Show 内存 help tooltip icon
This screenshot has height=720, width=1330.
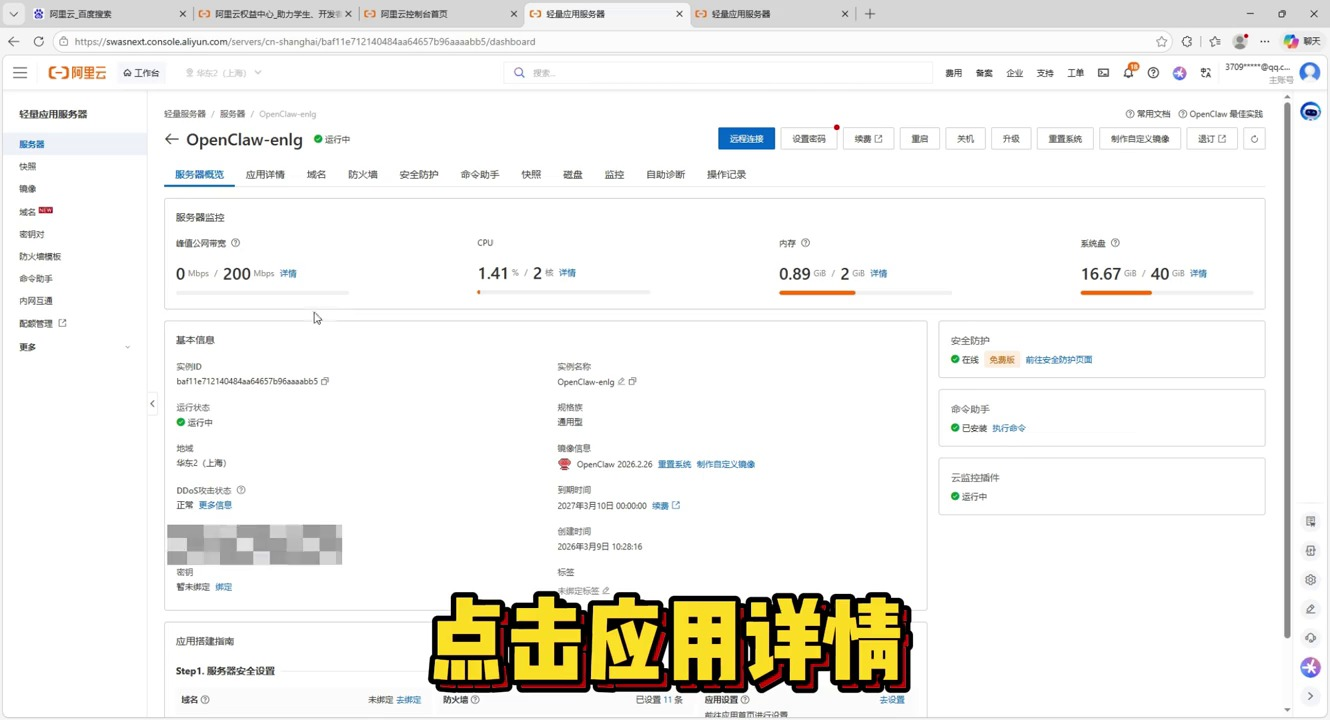806,243
